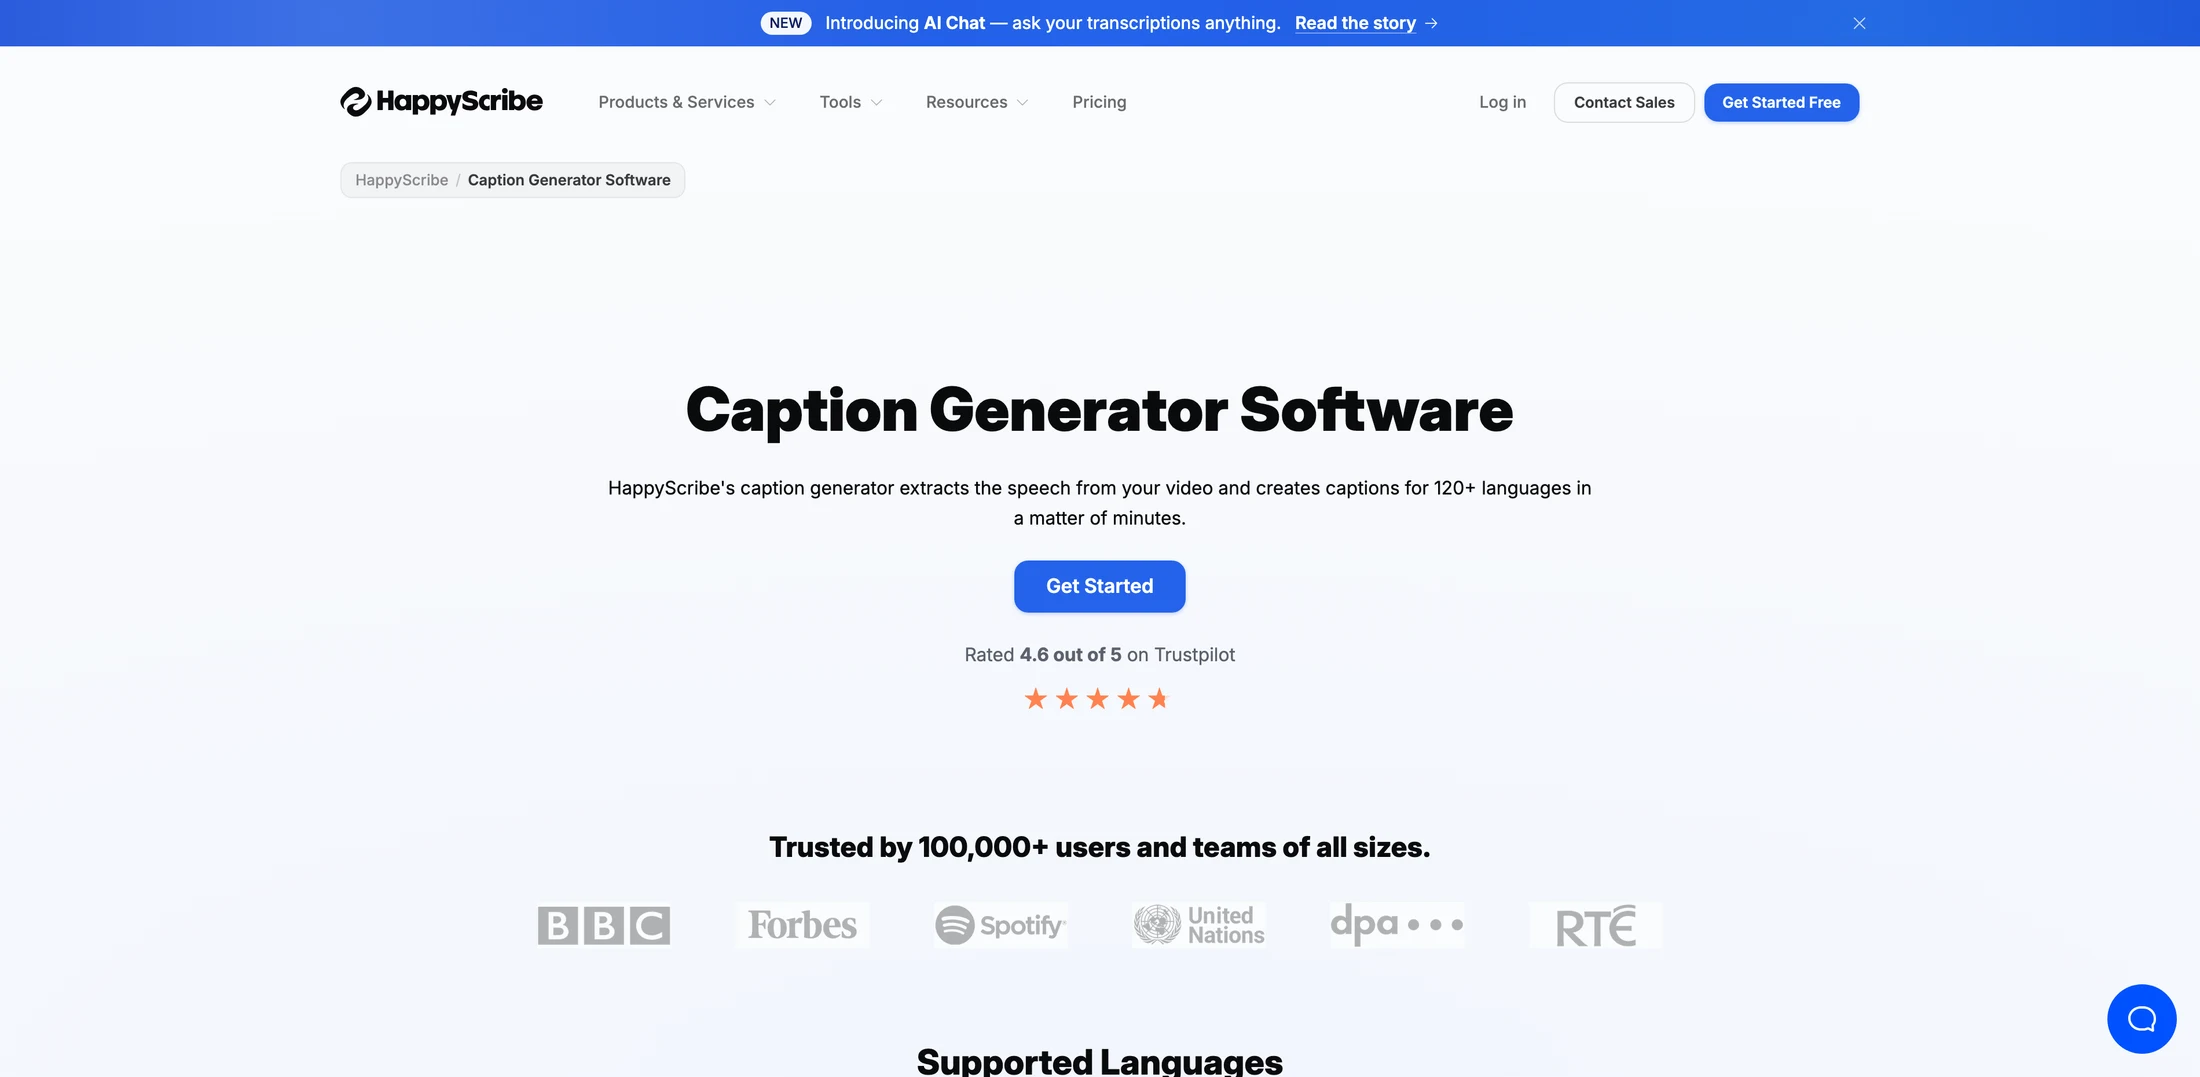The height and width of the screenshot is (1077, 2200).
Task: Click the BBC logo
Action: click(603, 925)
